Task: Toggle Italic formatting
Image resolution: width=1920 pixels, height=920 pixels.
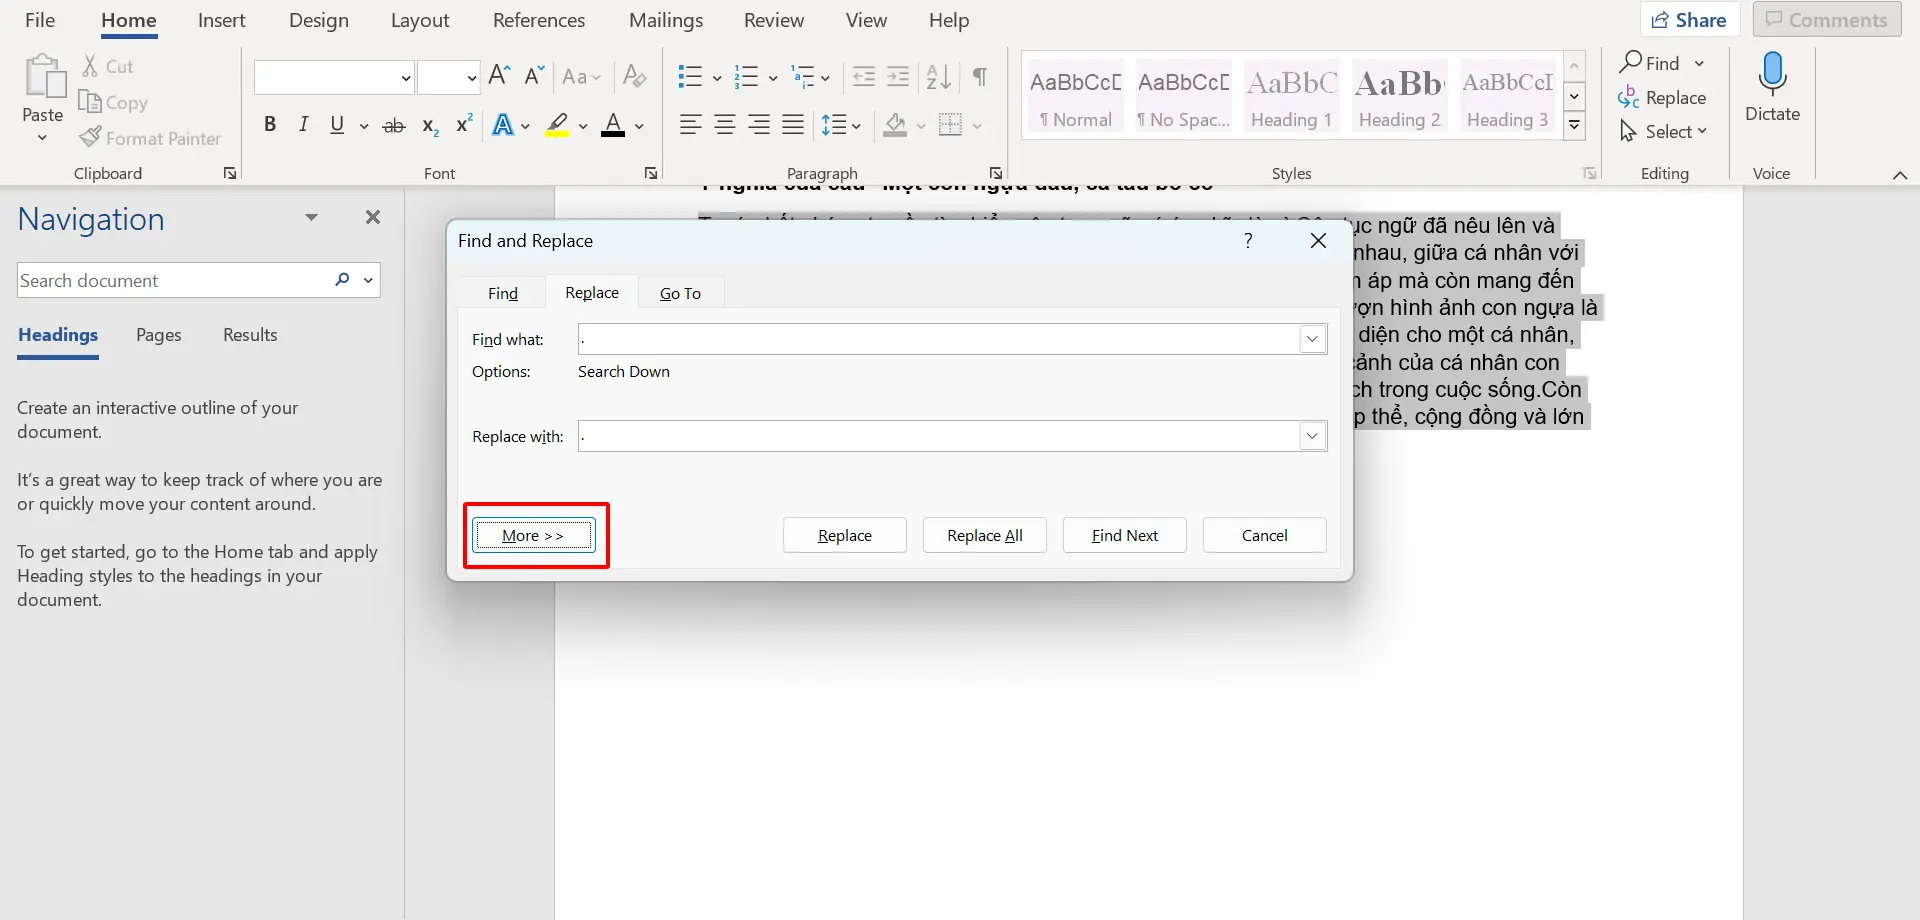Action: coord(303,125)
